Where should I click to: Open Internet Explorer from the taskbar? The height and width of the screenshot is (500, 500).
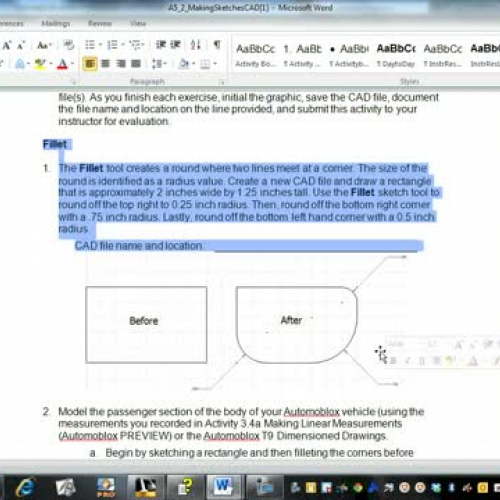tap(25, 488)
